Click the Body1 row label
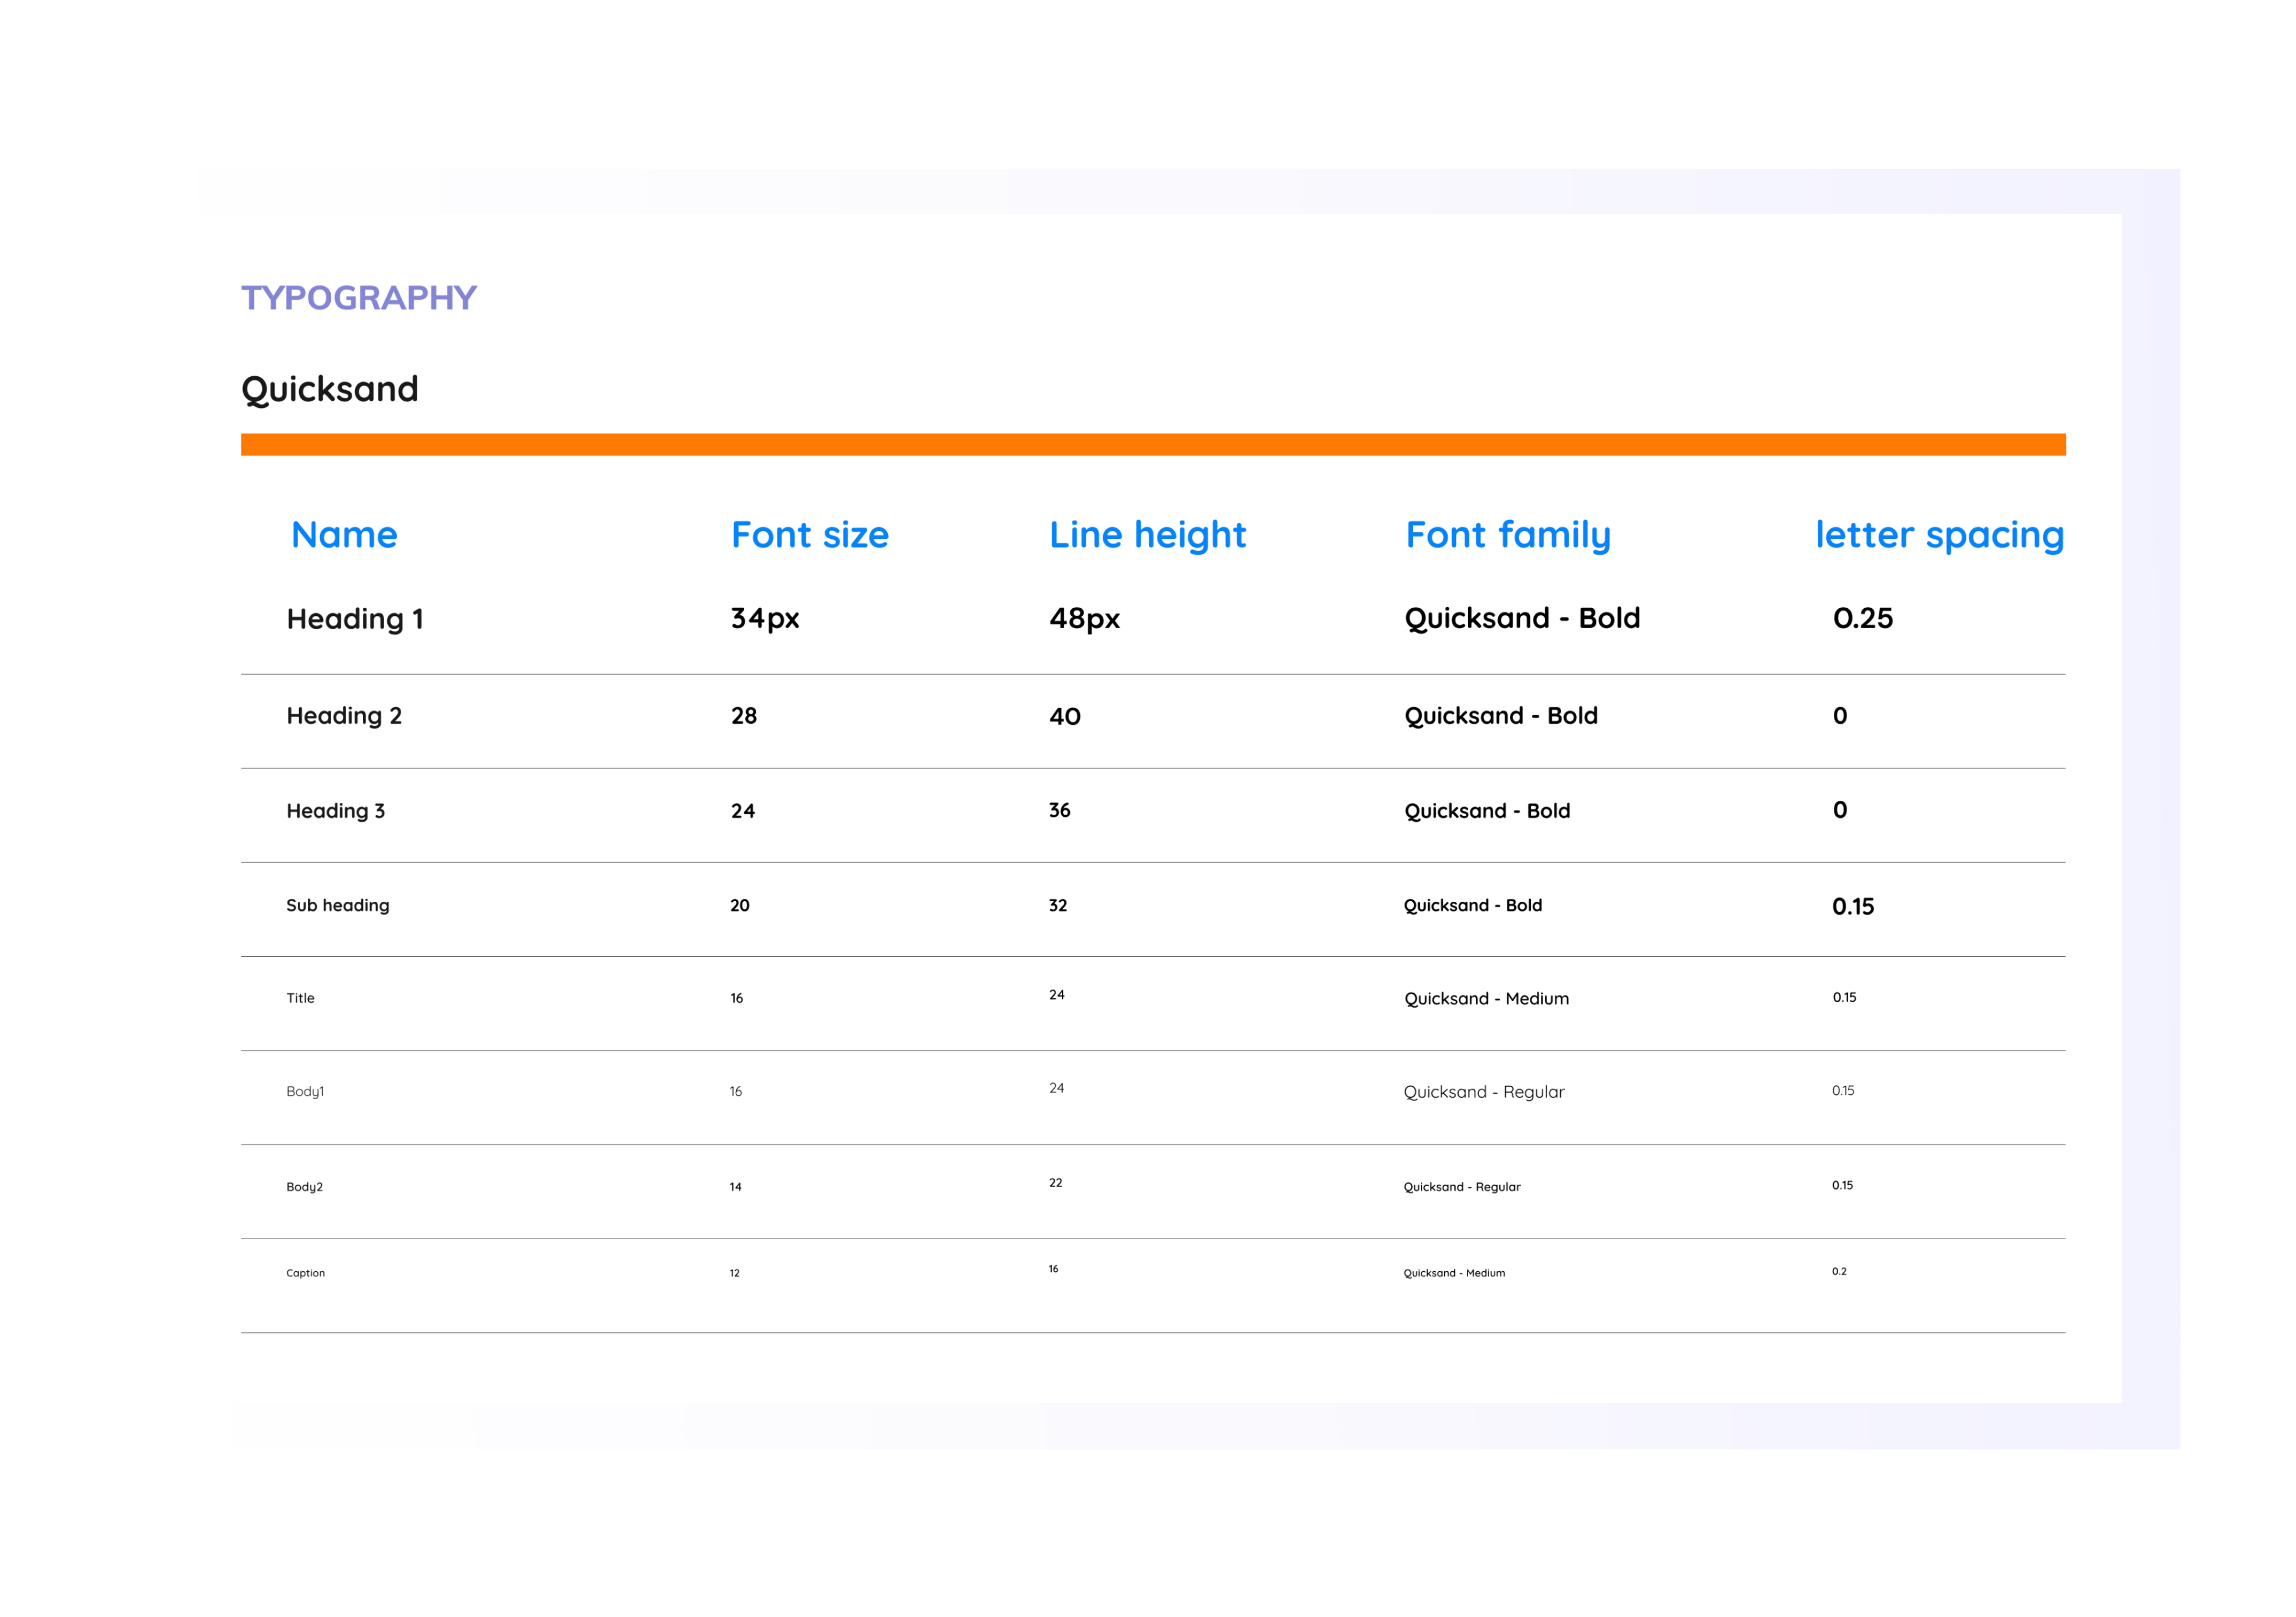 click(305, 1091)
